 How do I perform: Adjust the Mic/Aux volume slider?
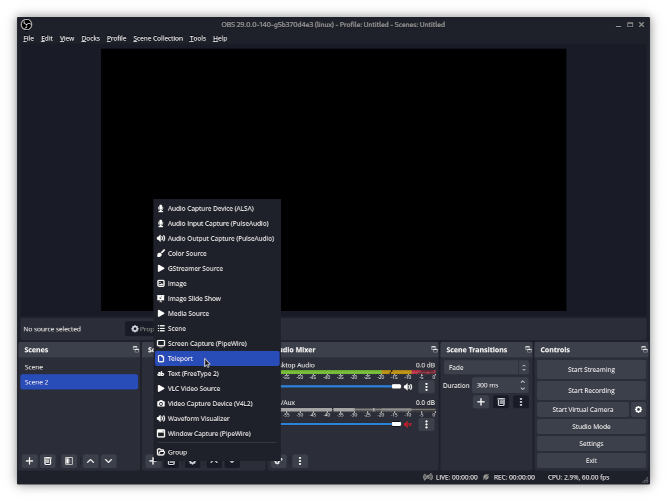coord(341,424)
